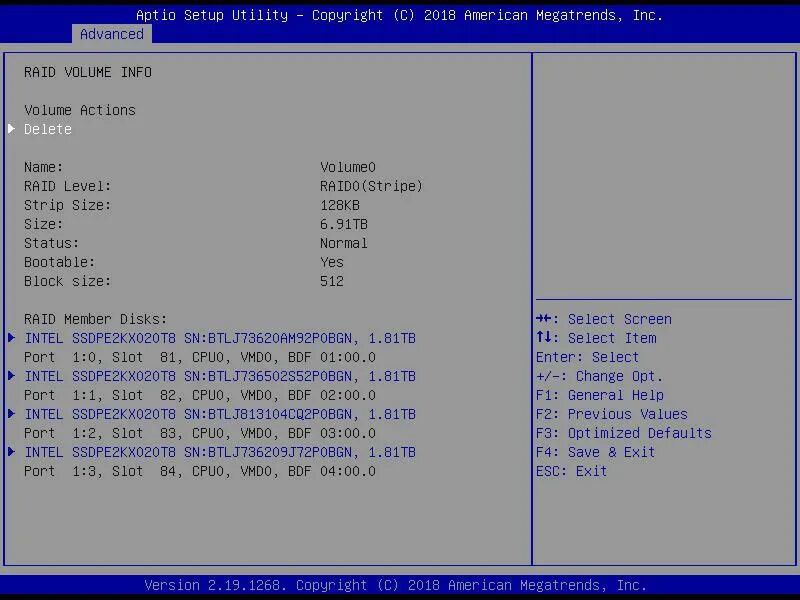Click the F3: Optimized Defaults line

click(624, 433)
